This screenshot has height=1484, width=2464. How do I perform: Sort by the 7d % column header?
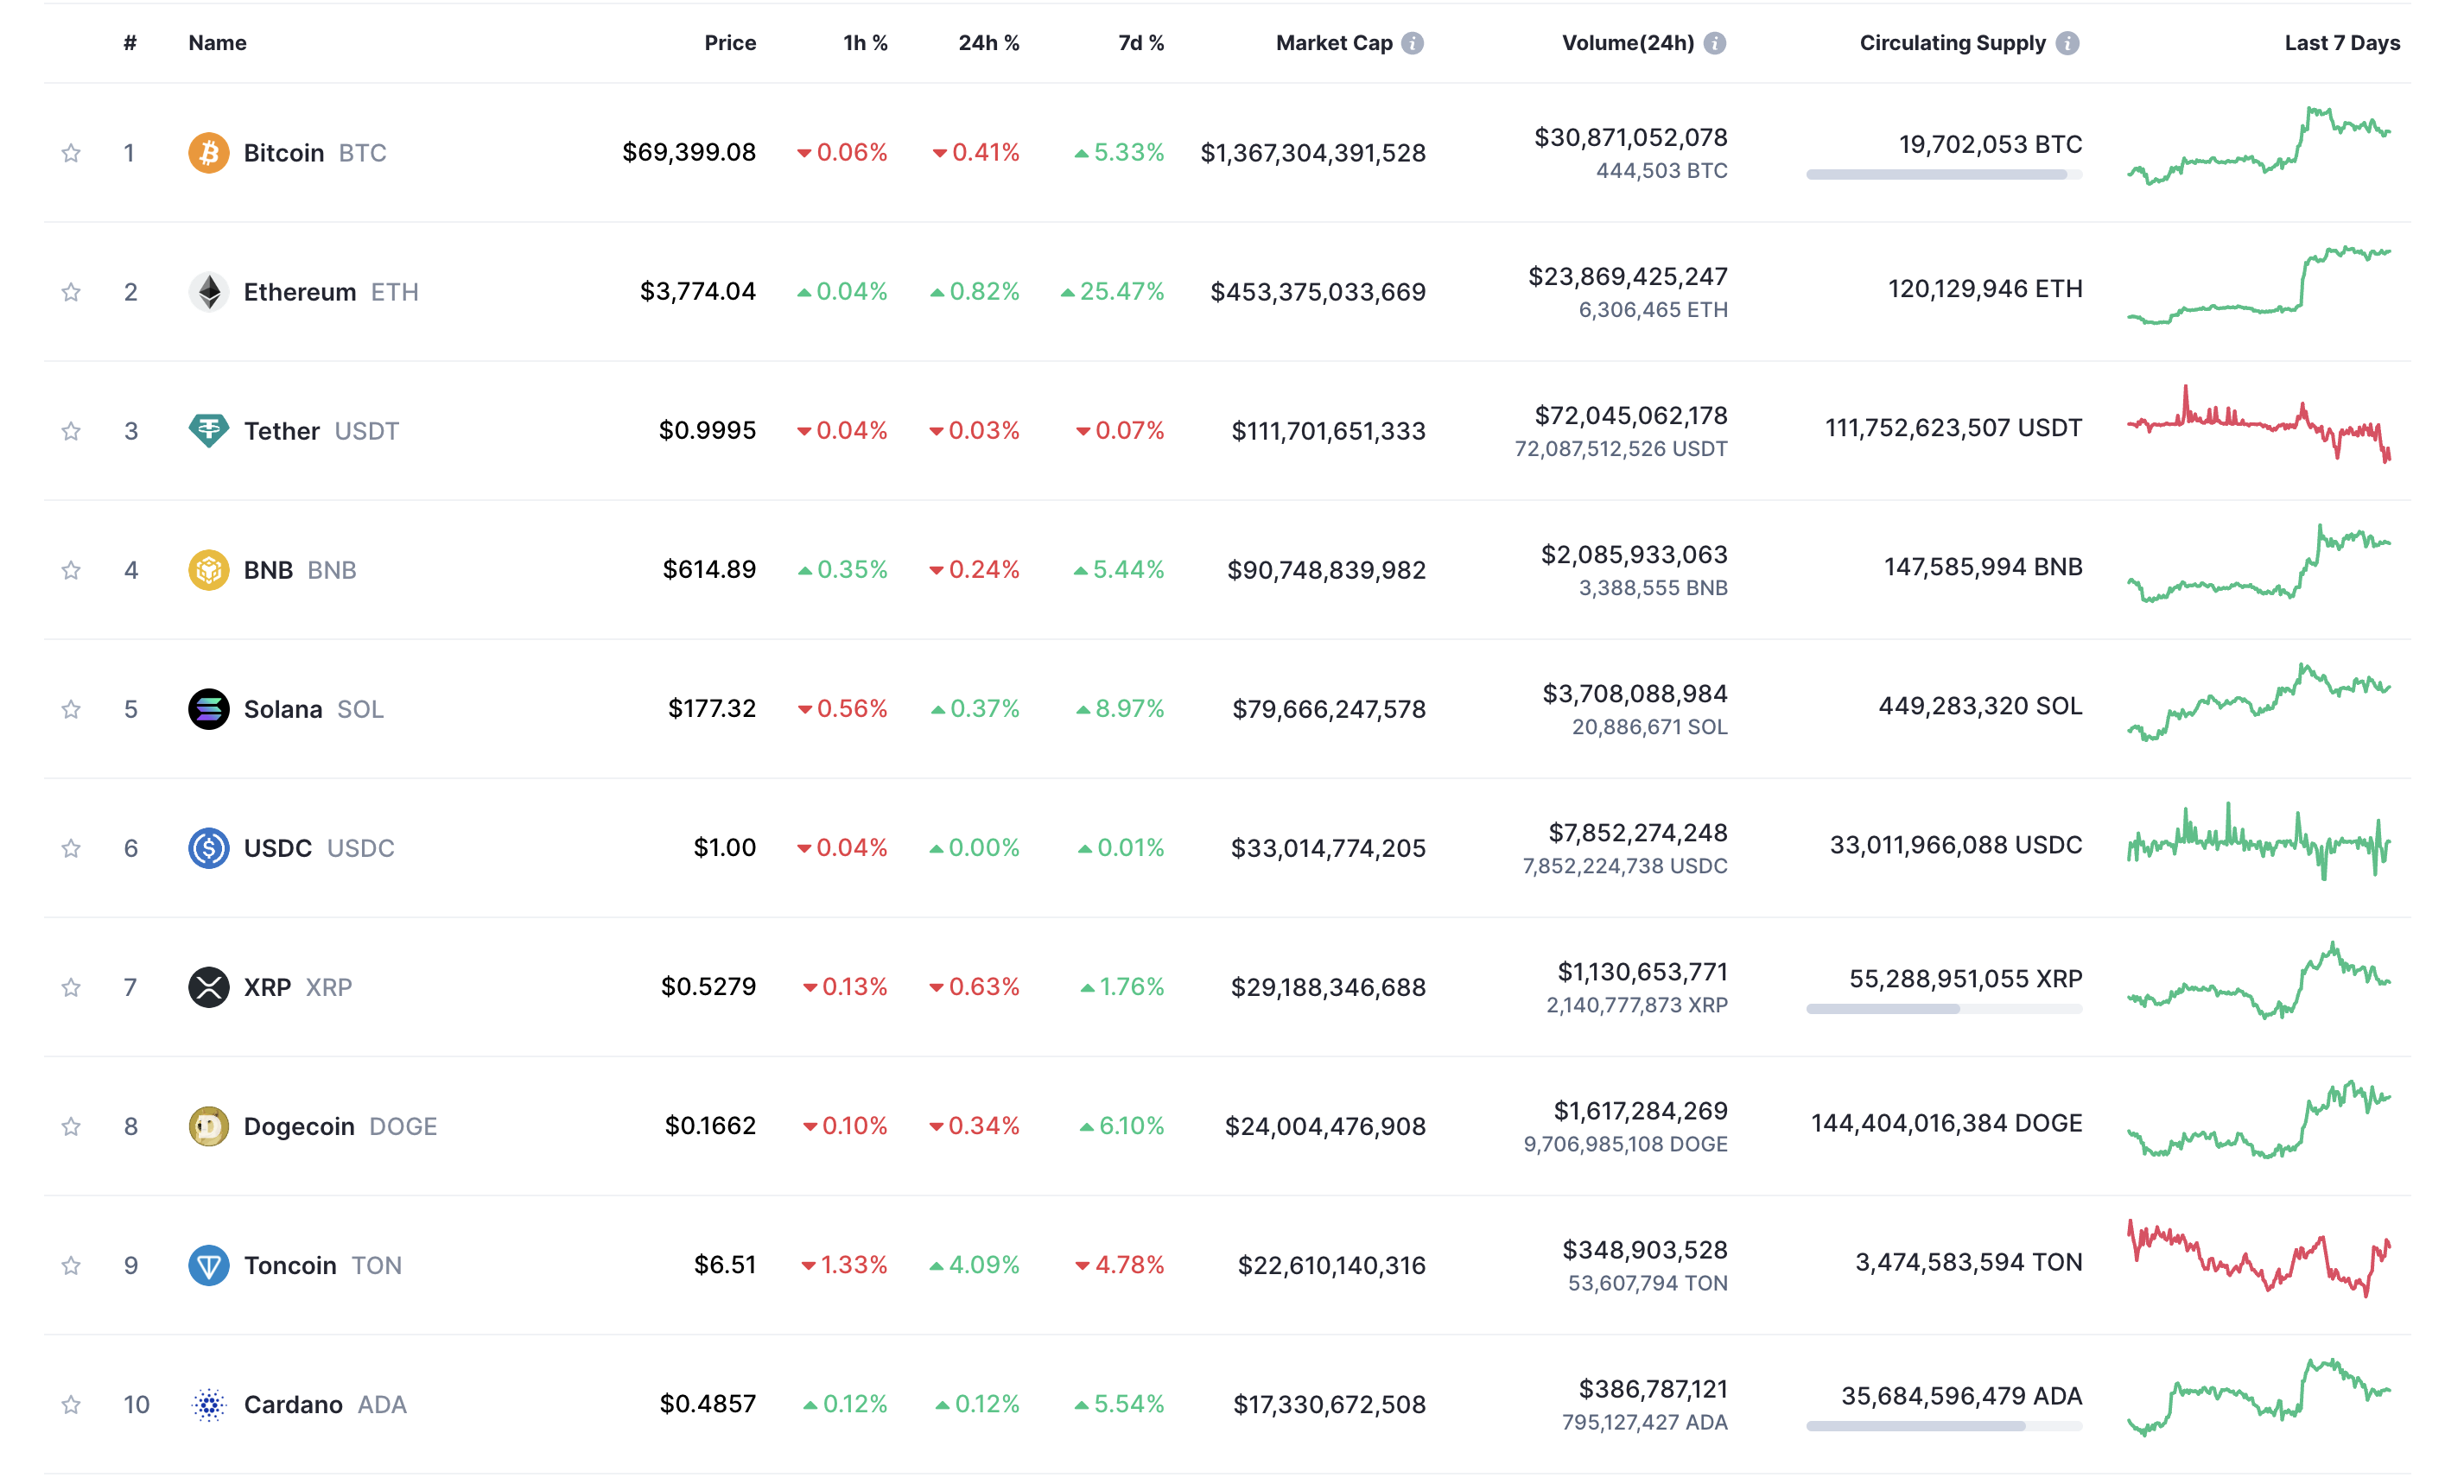tap(1140, 43)
